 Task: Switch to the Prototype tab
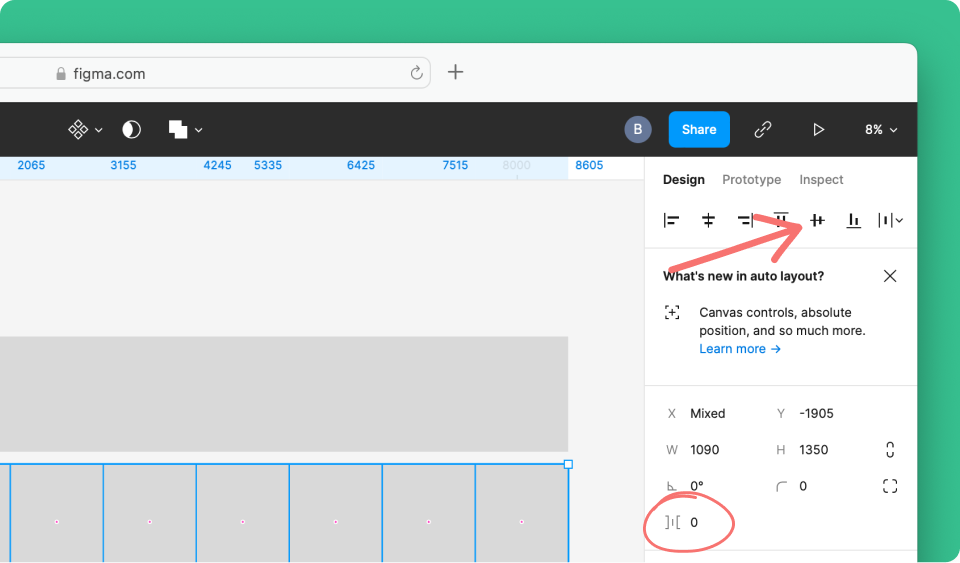point(751,179)
